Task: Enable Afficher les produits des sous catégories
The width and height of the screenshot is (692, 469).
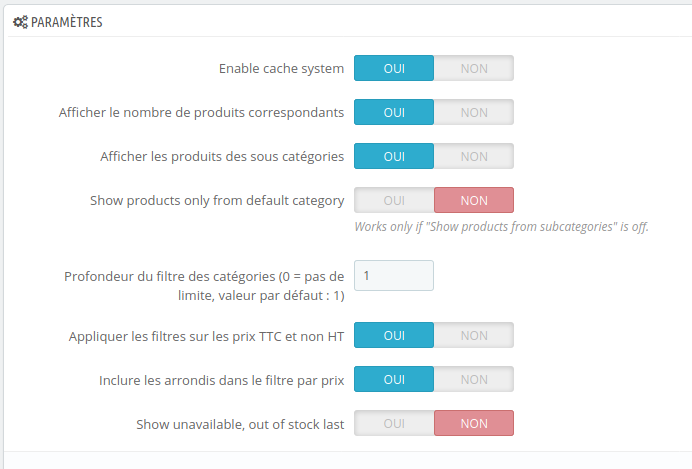Action: pyautogui.click(x=394, y=156)
